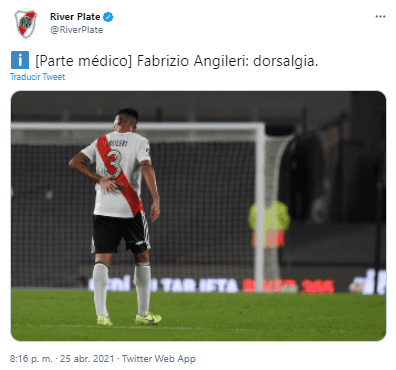Click the blurred yellow-vested person in background
396x370 pixels.
pos(269,224)
